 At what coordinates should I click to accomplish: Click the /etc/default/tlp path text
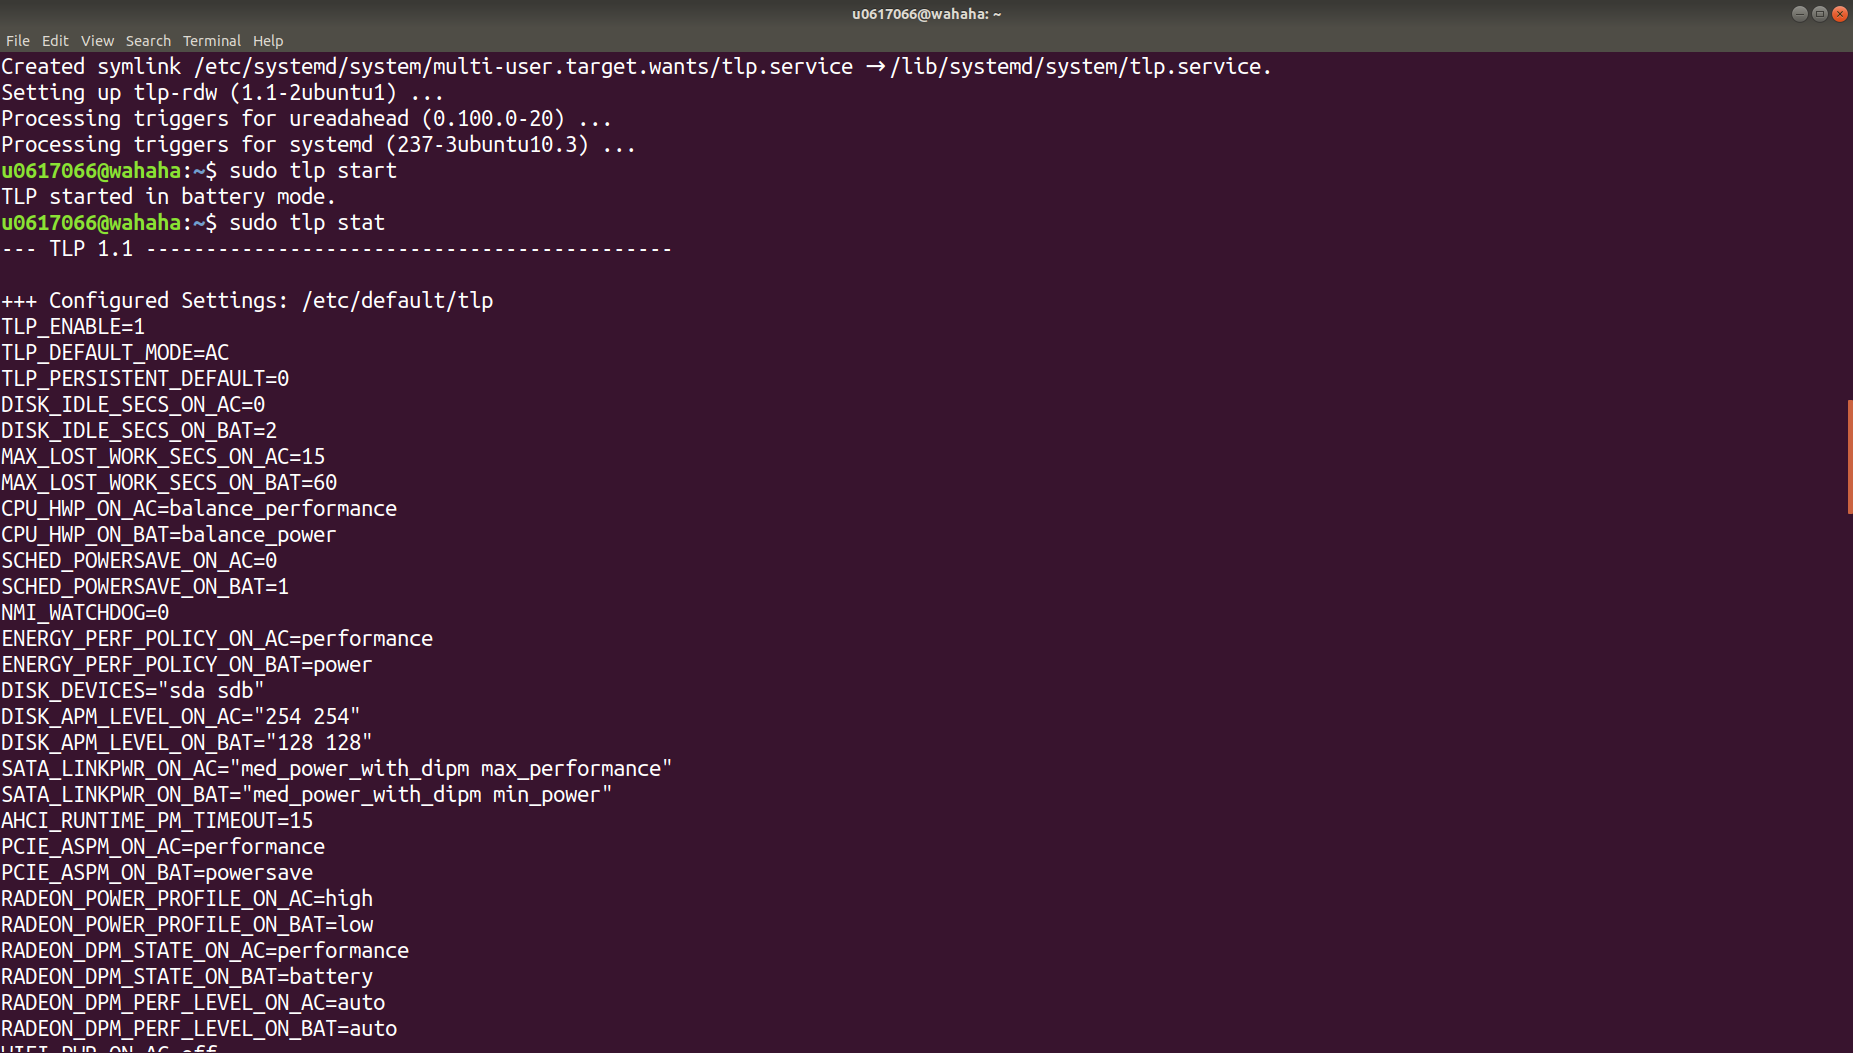(397, 301)
